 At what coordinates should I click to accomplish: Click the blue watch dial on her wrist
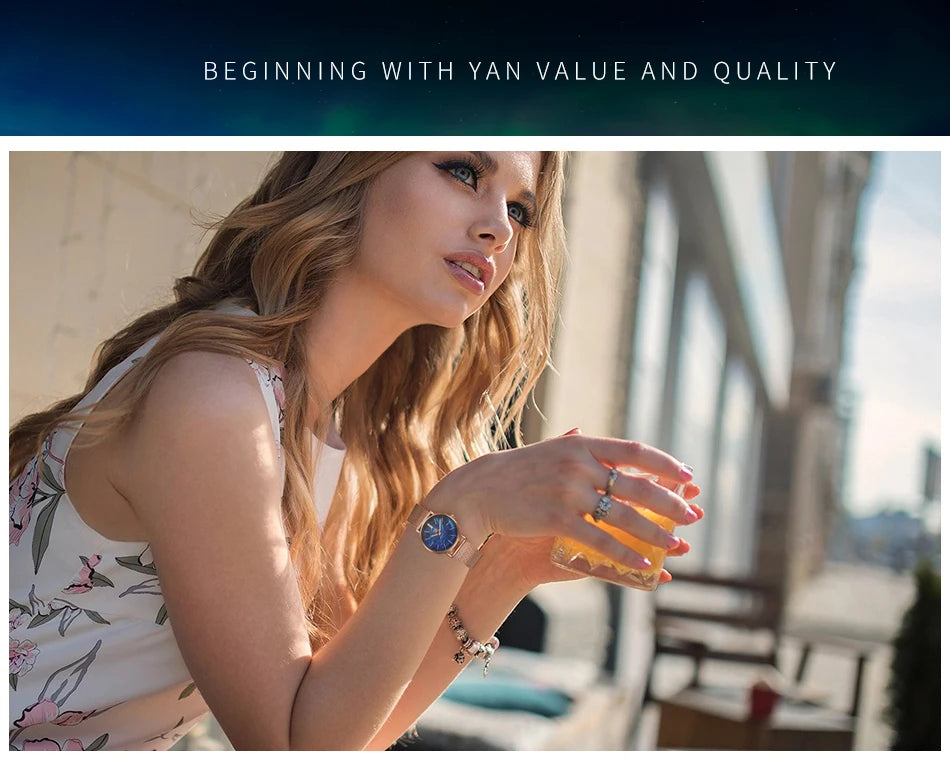439,533
